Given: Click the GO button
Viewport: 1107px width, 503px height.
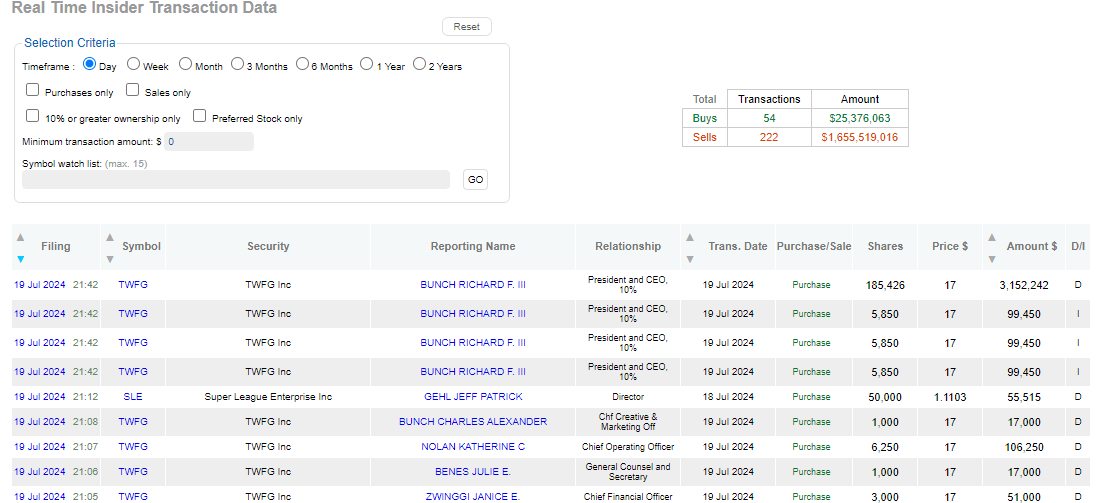Looking at the screenshot, I should 475,180.
